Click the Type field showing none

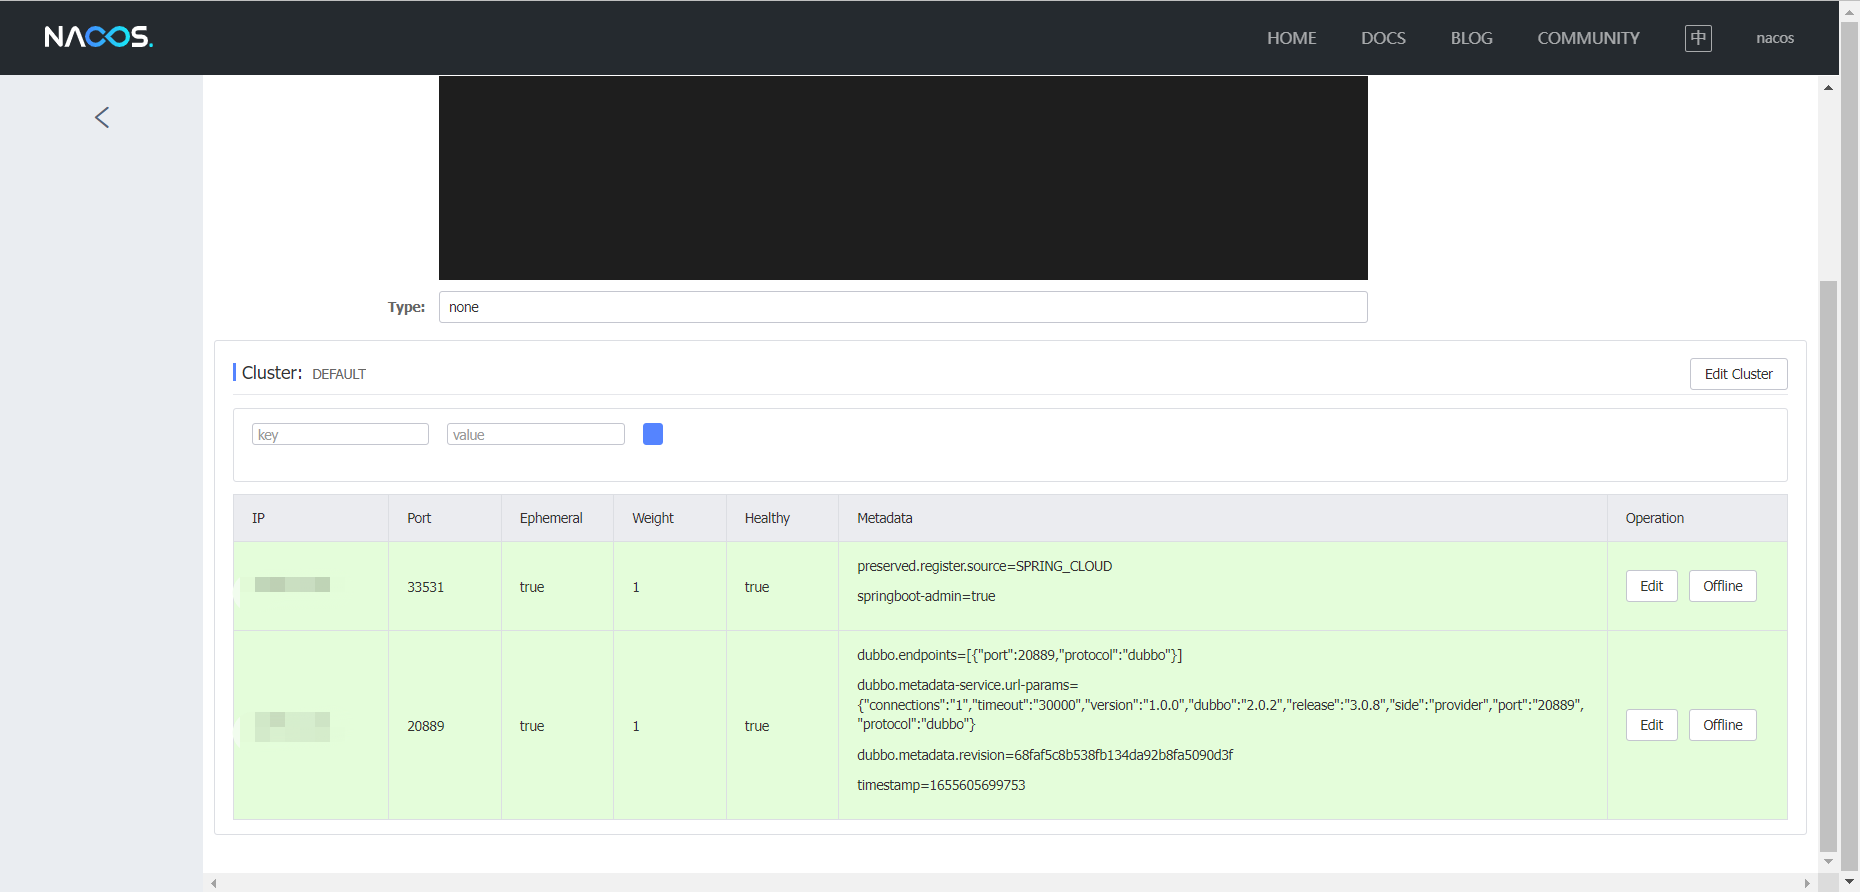[x=903, y=307]
